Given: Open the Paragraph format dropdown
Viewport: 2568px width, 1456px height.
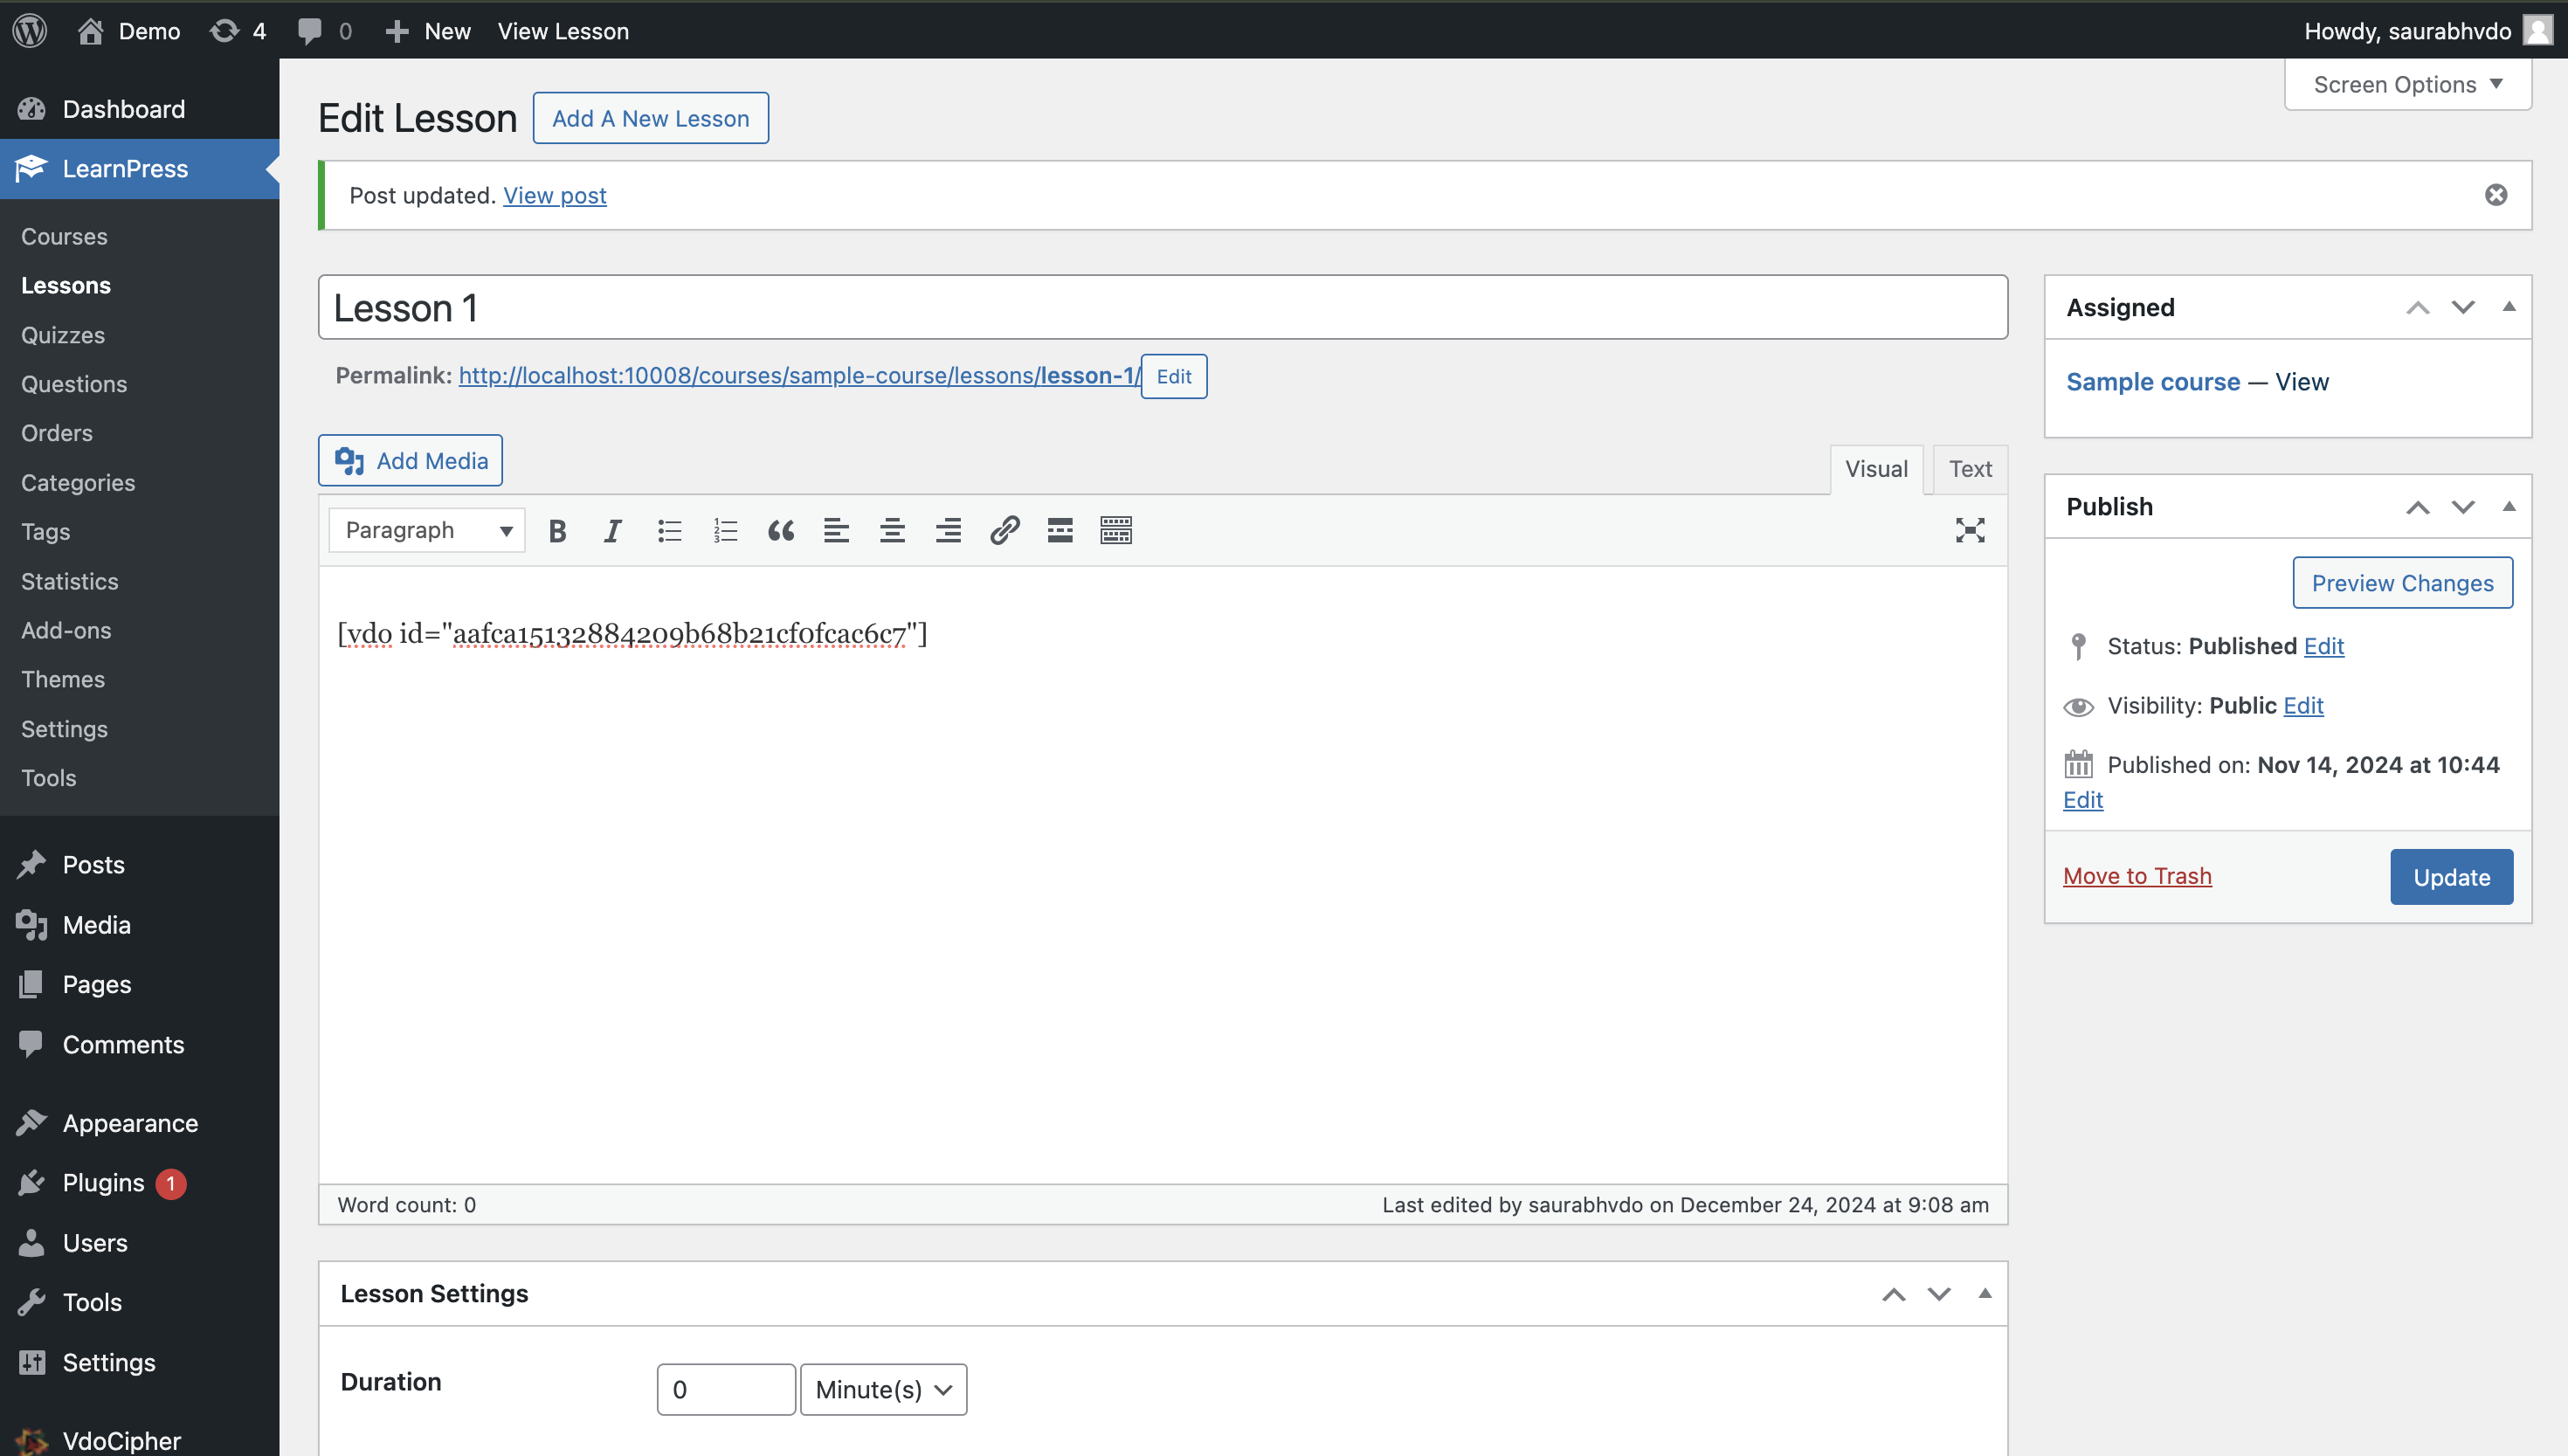Looking at the screenshot, I should [x=425, y=530].
